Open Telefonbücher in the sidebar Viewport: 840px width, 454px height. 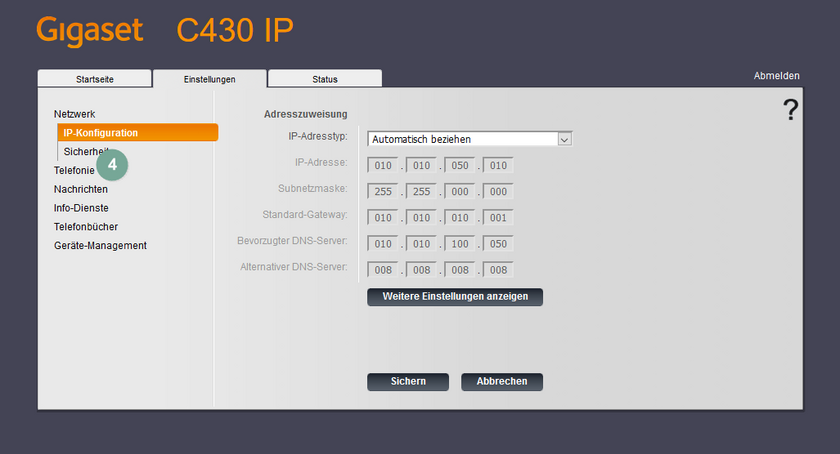[86, 227]
